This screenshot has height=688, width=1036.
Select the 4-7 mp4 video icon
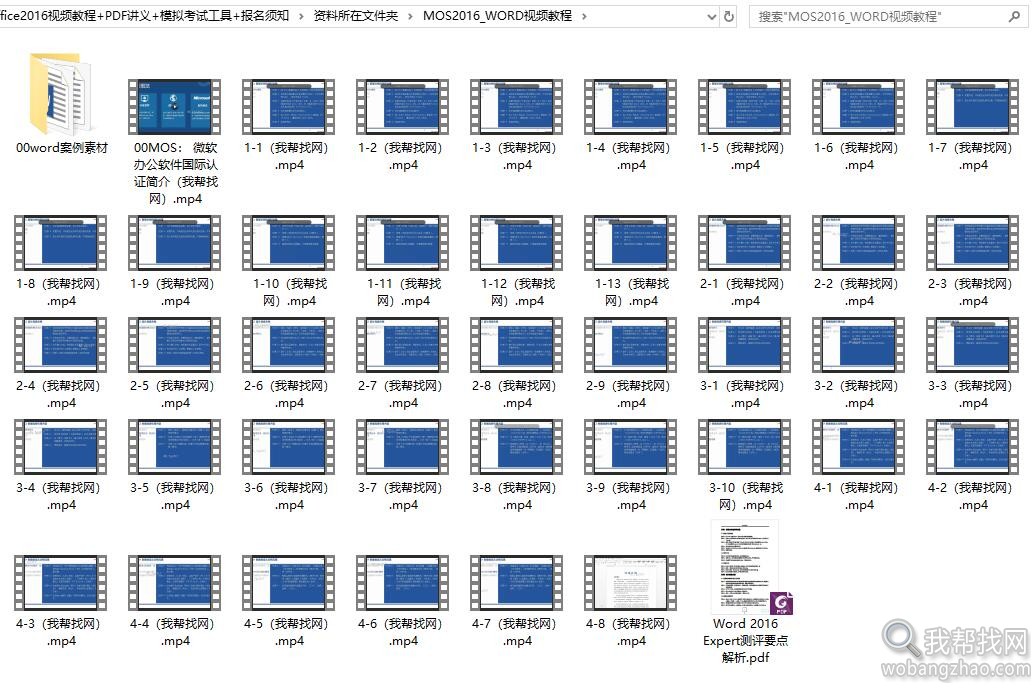tap(517, 583)
